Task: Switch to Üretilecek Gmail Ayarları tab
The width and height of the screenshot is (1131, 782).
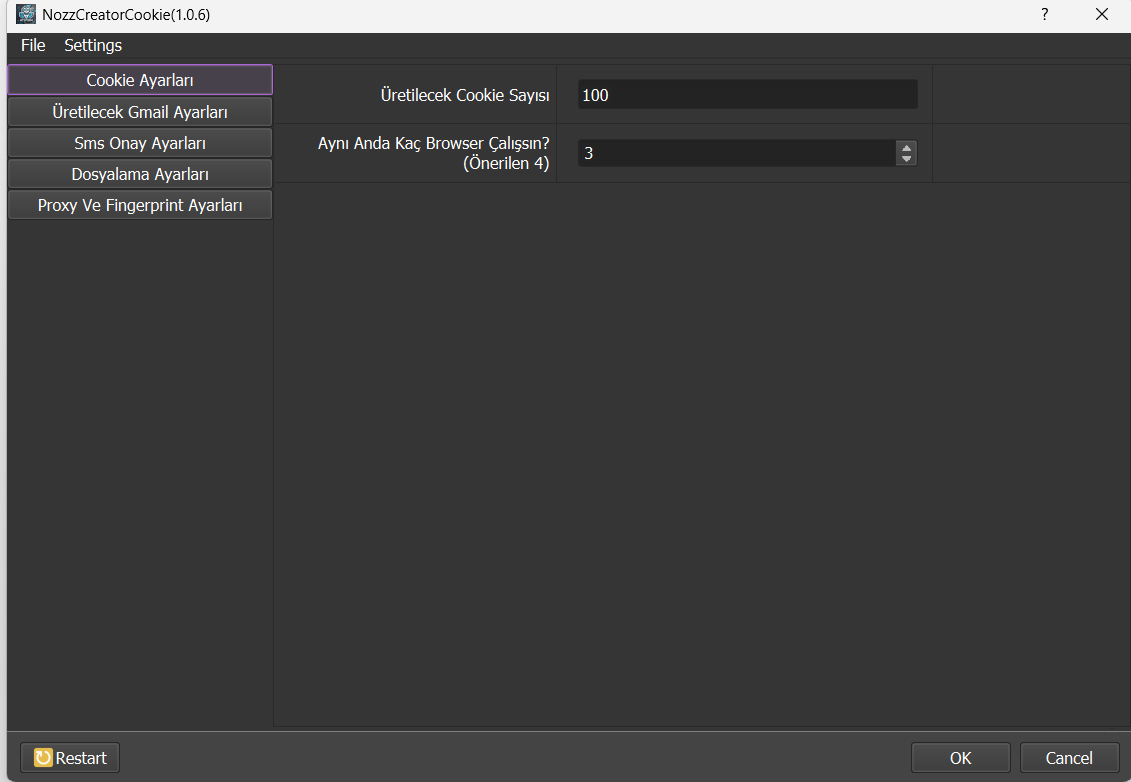Action: click(x=140, y=112)
